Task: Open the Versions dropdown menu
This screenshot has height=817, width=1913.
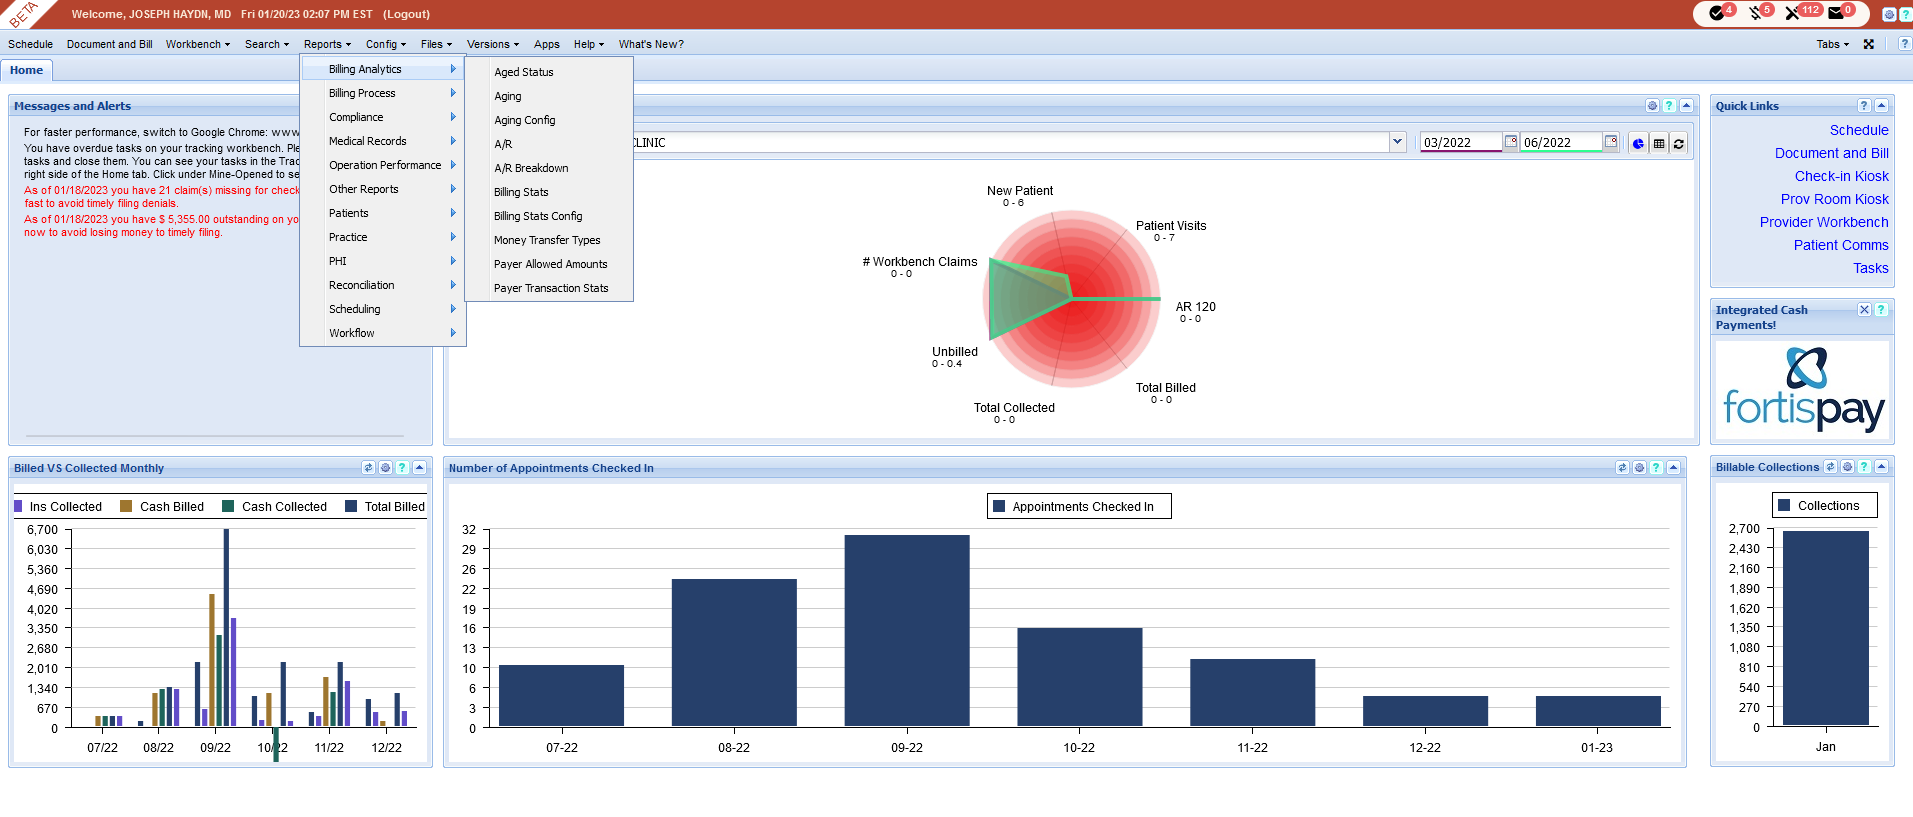Action: pos(493,44)
